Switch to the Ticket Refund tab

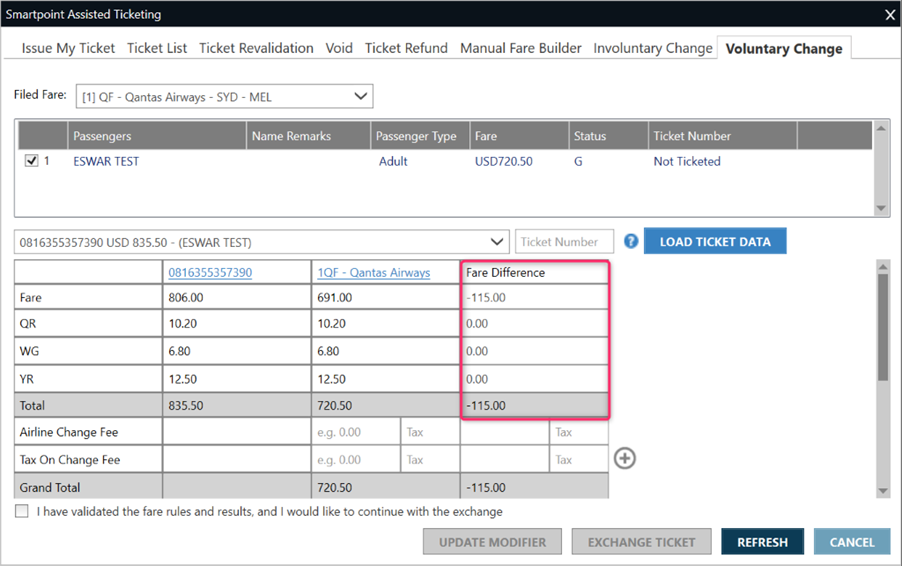click(408, 48)
